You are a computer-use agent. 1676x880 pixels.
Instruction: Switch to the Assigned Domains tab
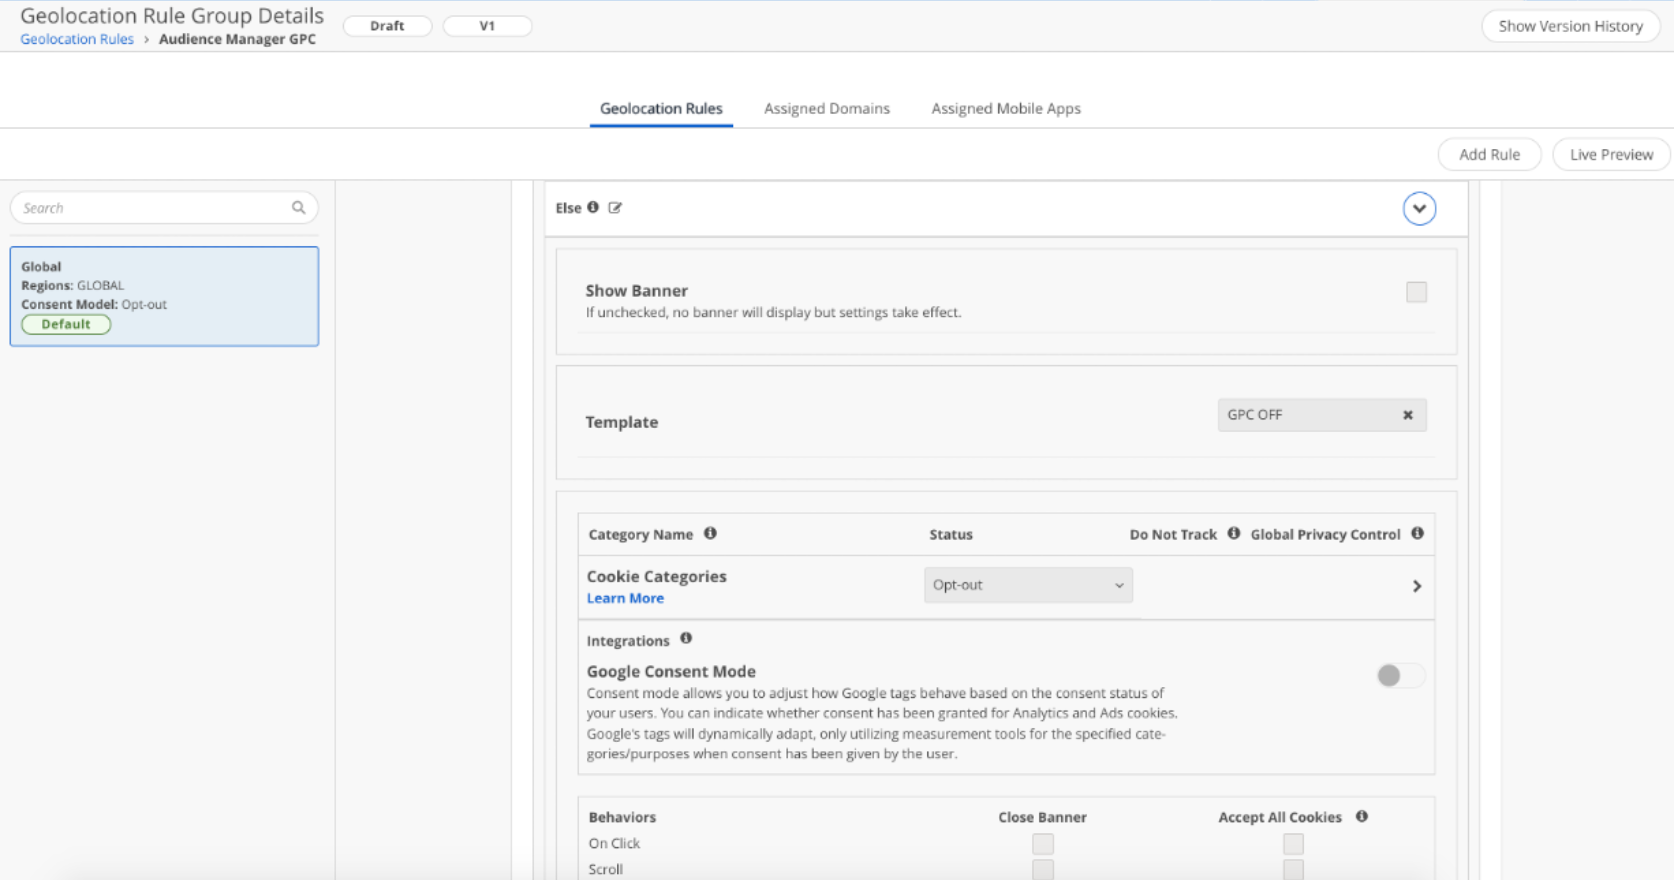click(x=826, y=108)
